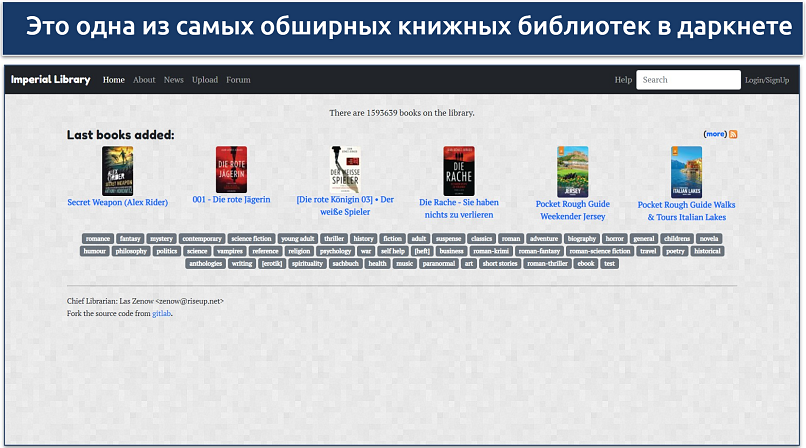The image size is (806, 448).
Task: Filter by the romance tag
Action: click(x=98, y=239)
